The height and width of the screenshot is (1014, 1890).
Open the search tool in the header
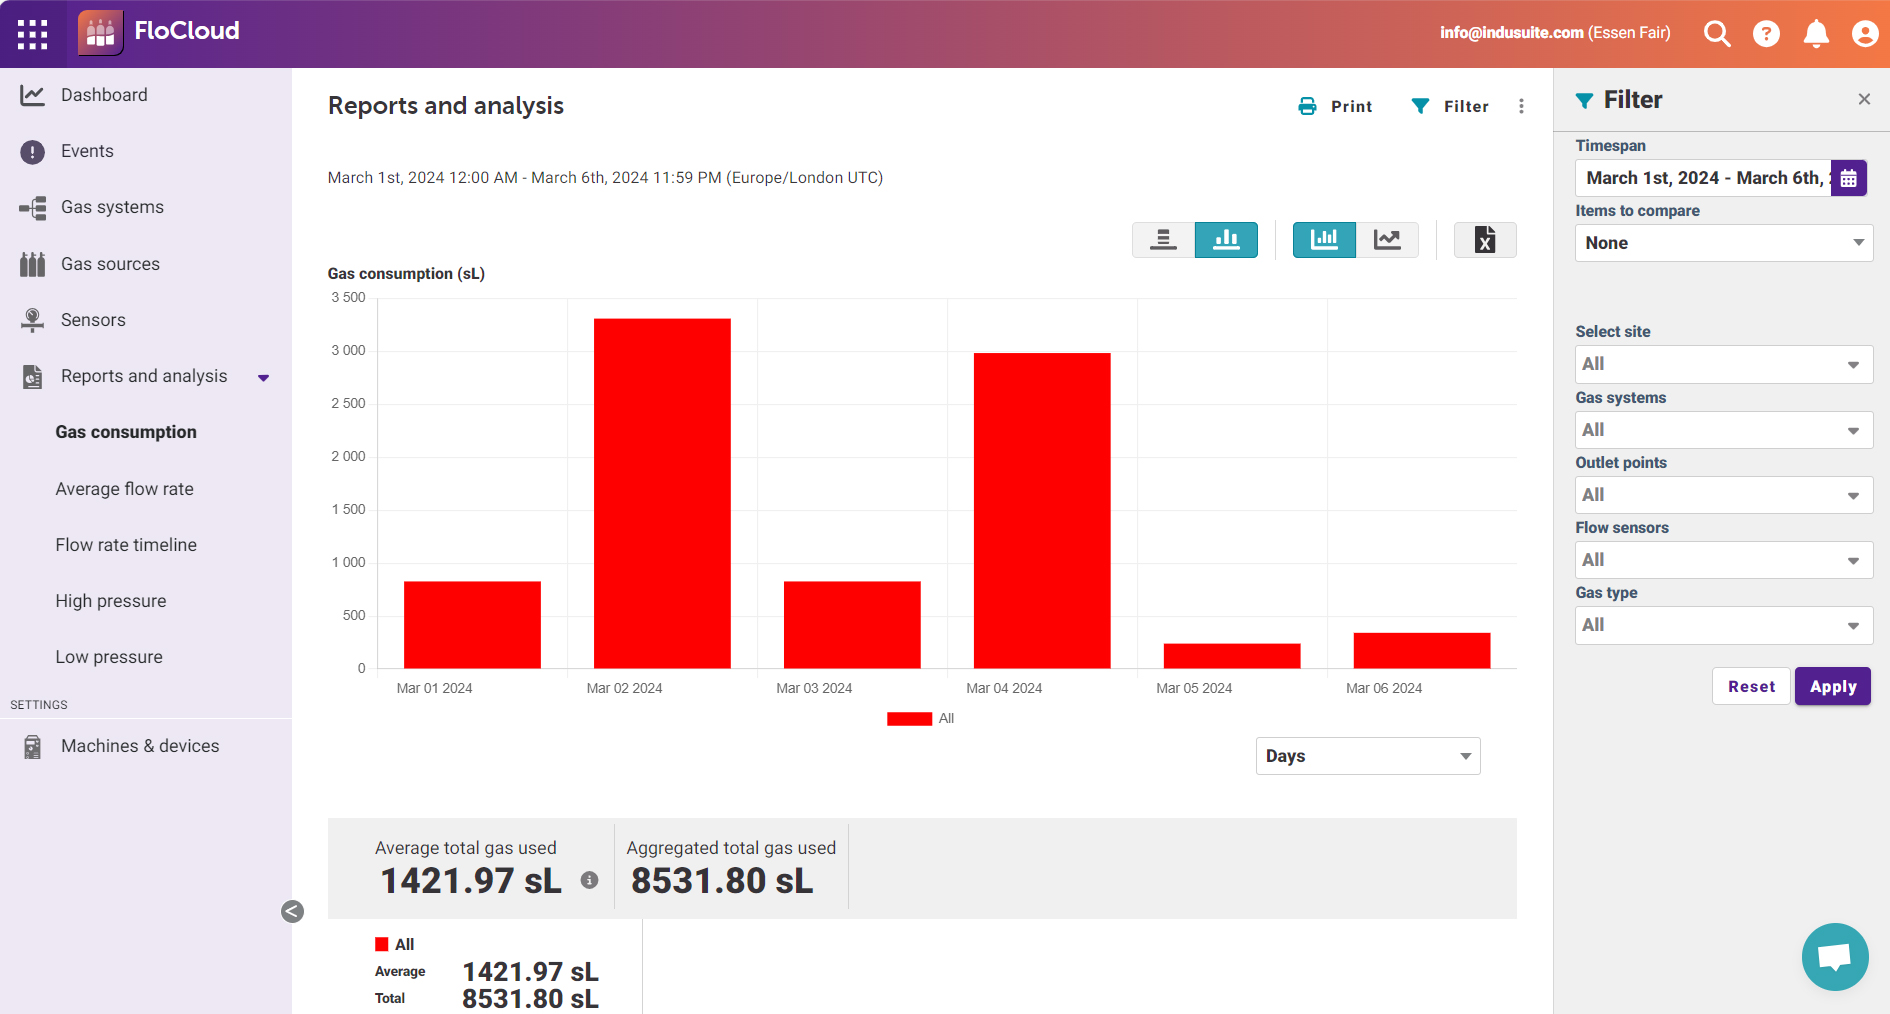coord(1717,32)
